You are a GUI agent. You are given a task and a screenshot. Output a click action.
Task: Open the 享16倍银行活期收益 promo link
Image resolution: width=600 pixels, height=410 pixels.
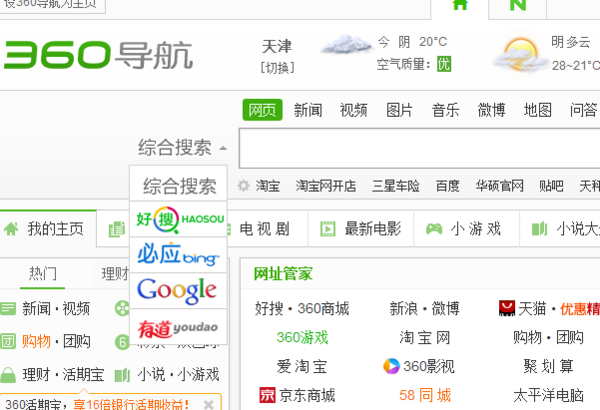click(130, 404)
